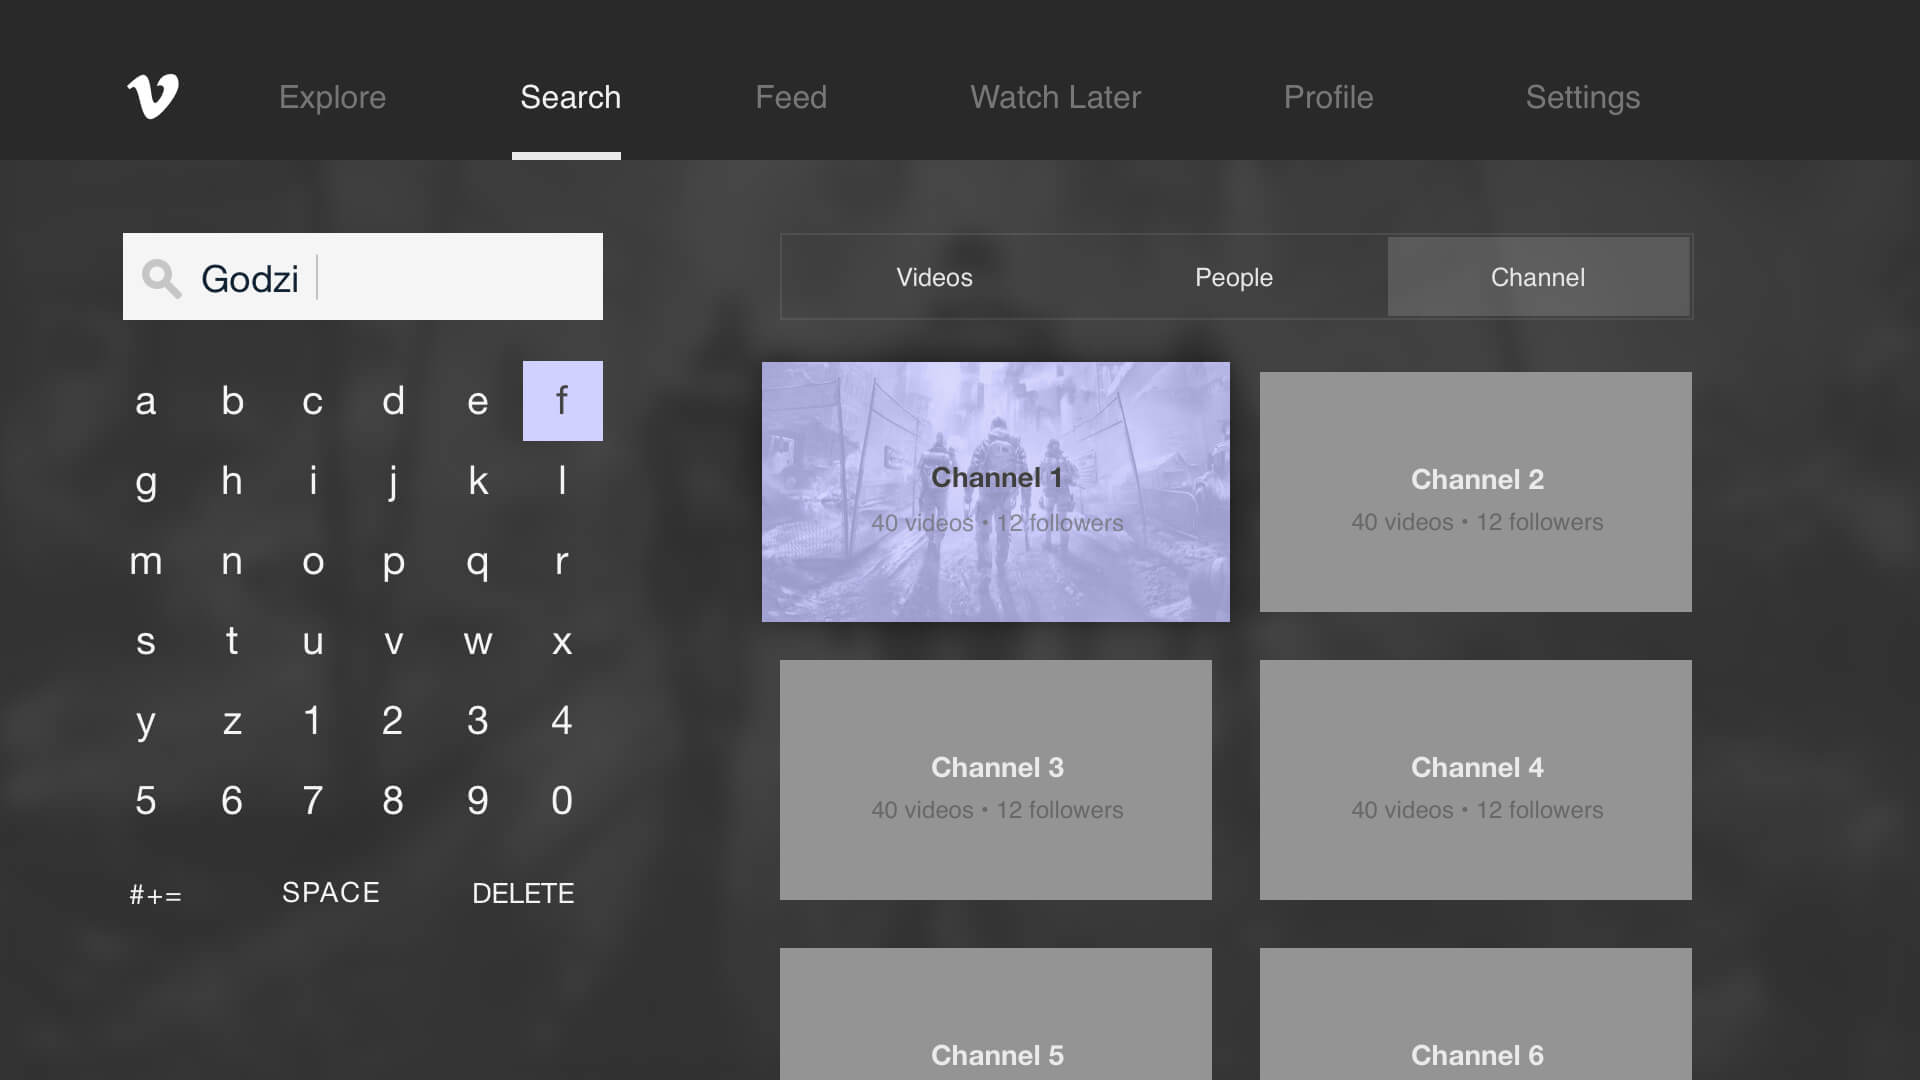Viewport: 1920px width, 1080px height.
Task: Tap the l key on keyboard
Action: [562, 481]
